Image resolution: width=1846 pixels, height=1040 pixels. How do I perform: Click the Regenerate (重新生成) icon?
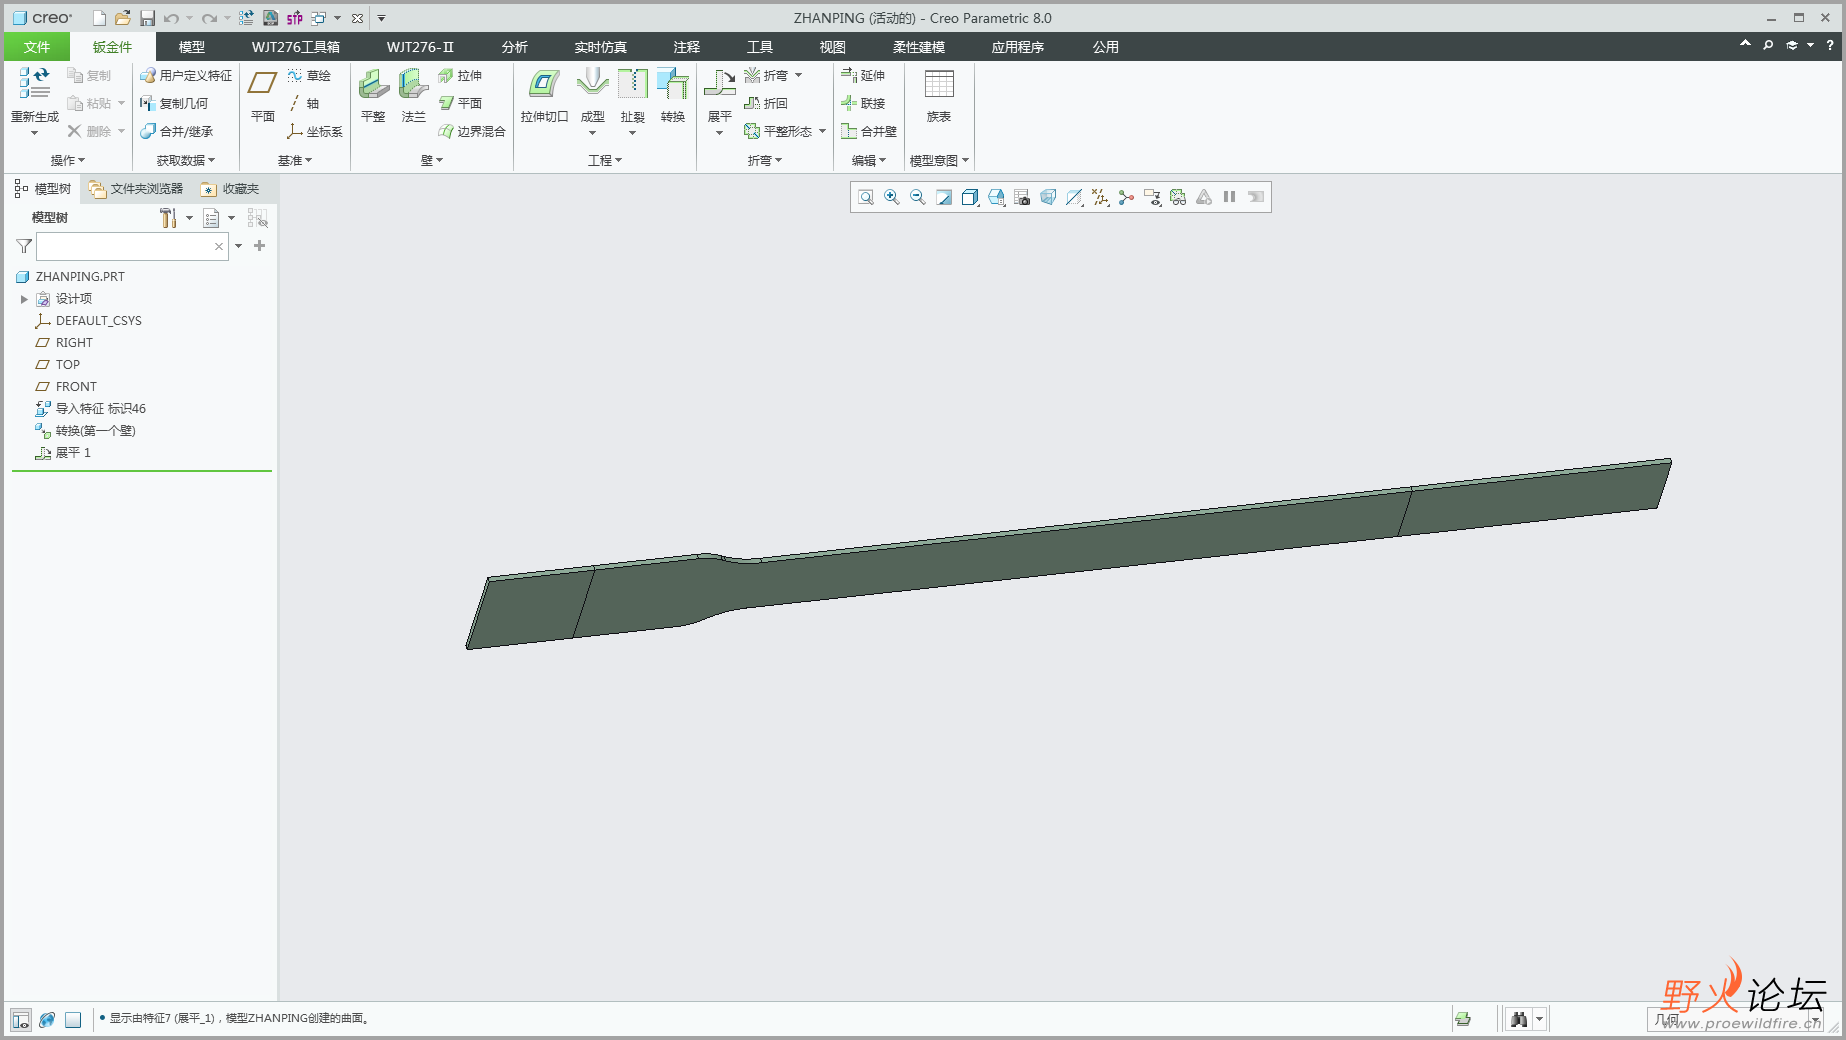[x=34, y=83]
